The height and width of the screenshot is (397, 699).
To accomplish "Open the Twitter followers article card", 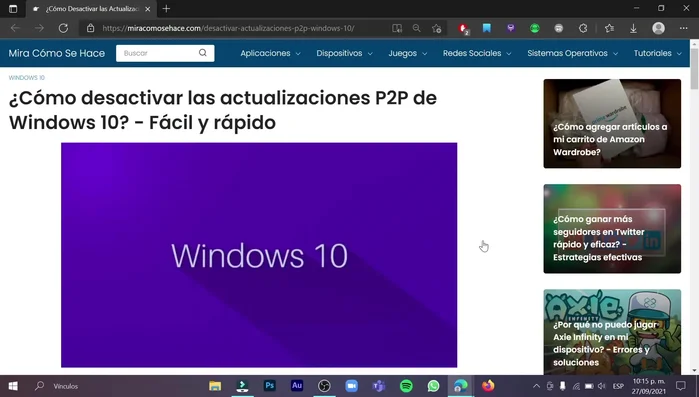I will (612, 229).
